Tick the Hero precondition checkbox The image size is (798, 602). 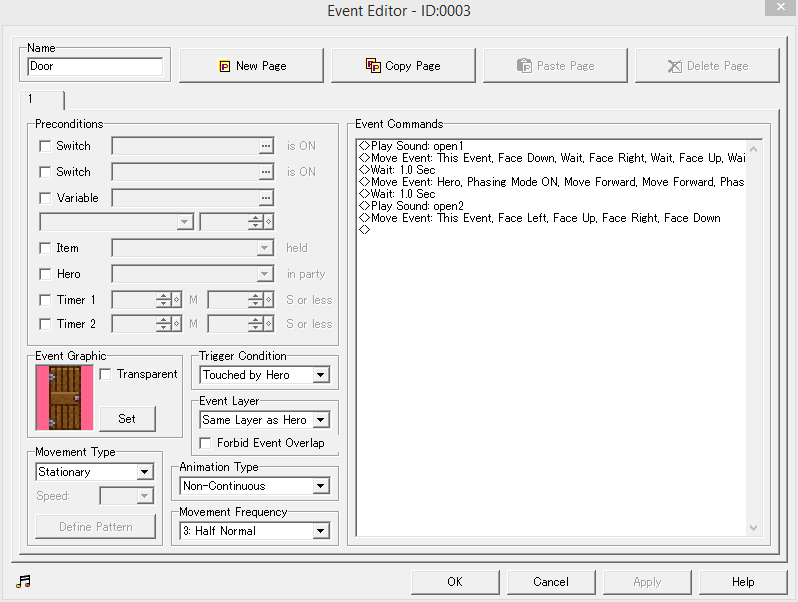coord(45,274)
